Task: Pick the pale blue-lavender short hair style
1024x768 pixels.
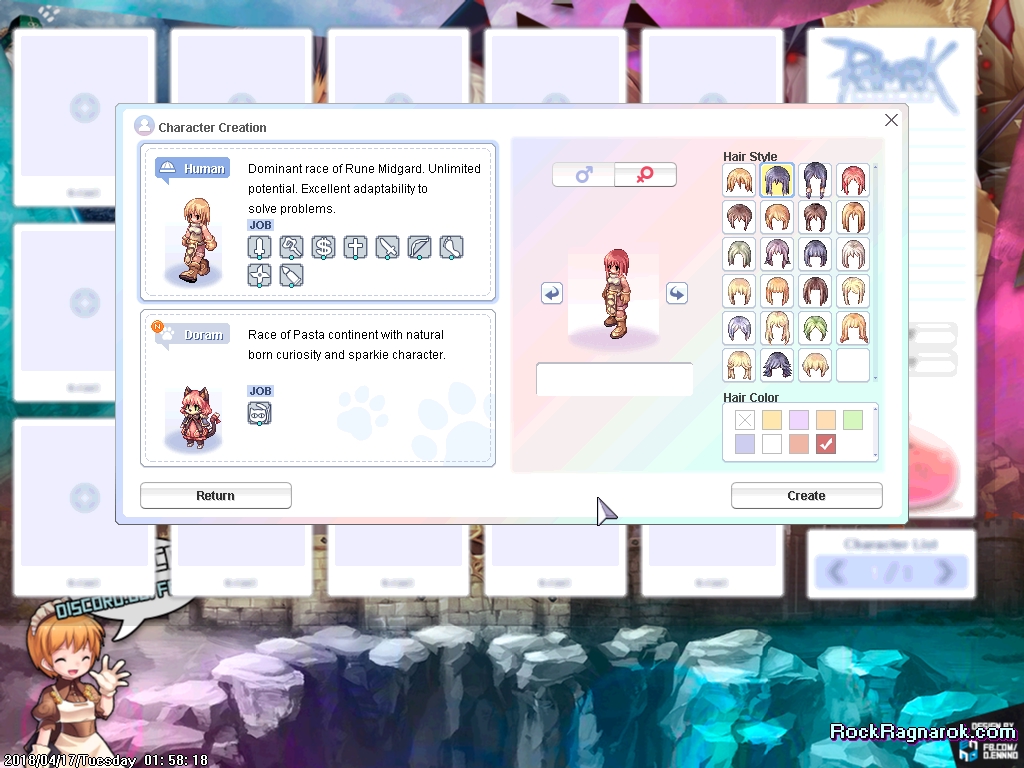Action: point(739,328)
